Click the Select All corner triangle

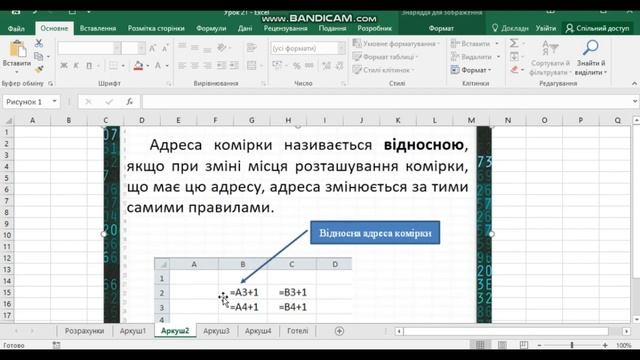pyautogui.click(x=8, y=120)
